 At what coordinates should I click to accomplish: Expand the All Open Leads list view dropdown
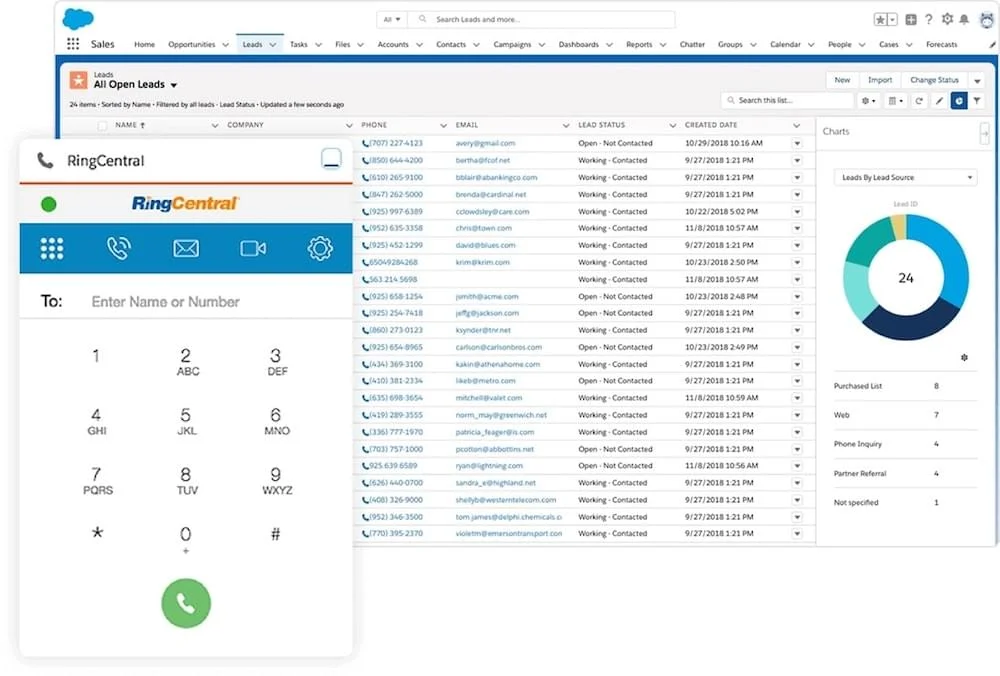(x=174, y=86)
